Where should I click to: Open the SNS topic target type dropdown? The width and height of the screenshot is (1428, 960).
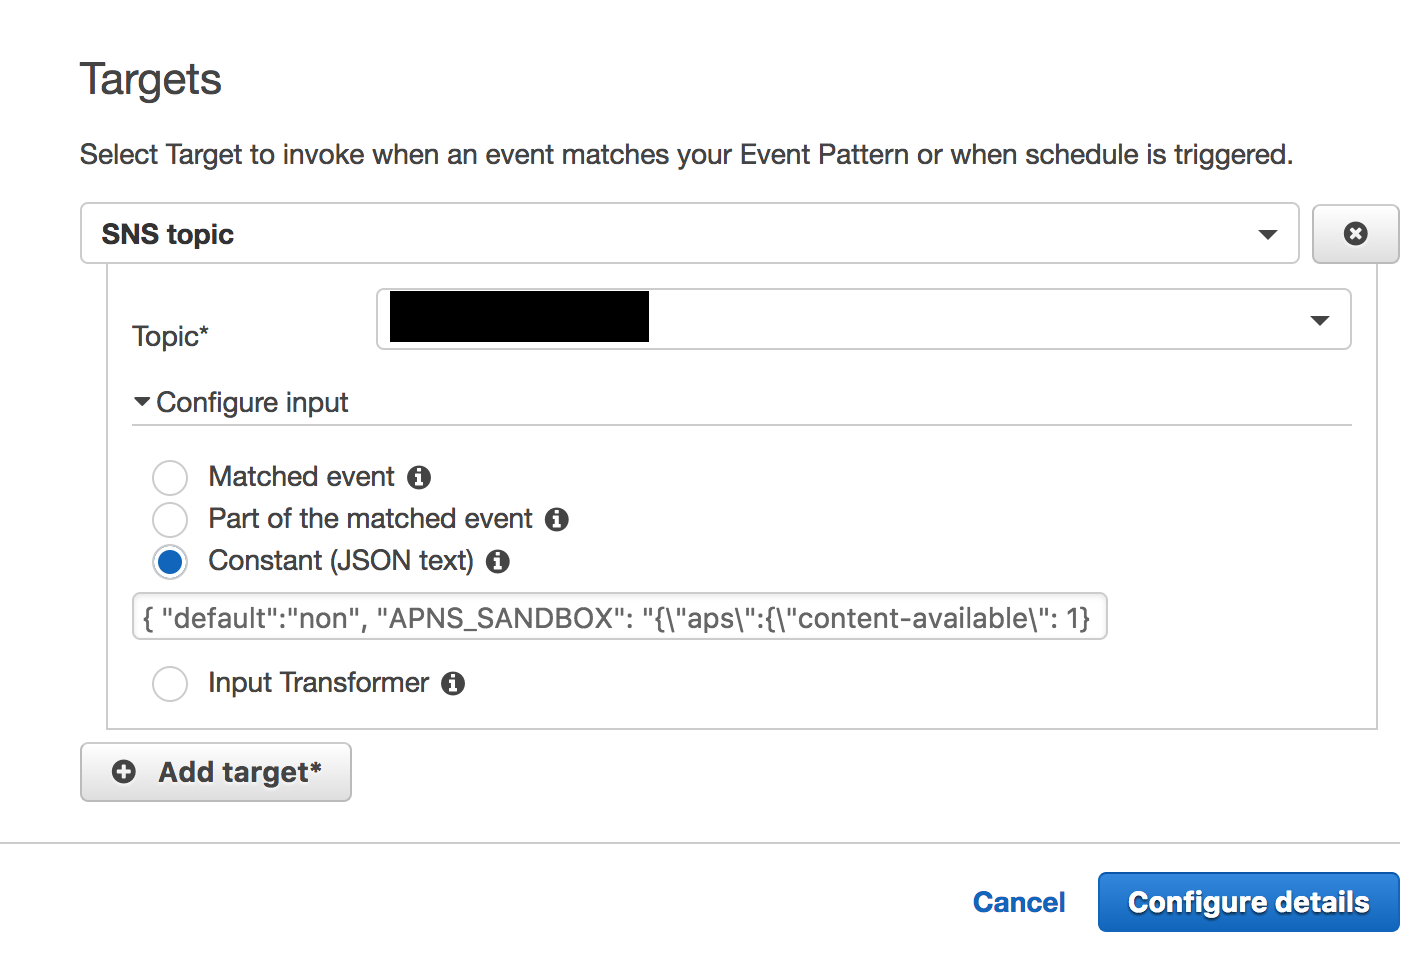688,234
